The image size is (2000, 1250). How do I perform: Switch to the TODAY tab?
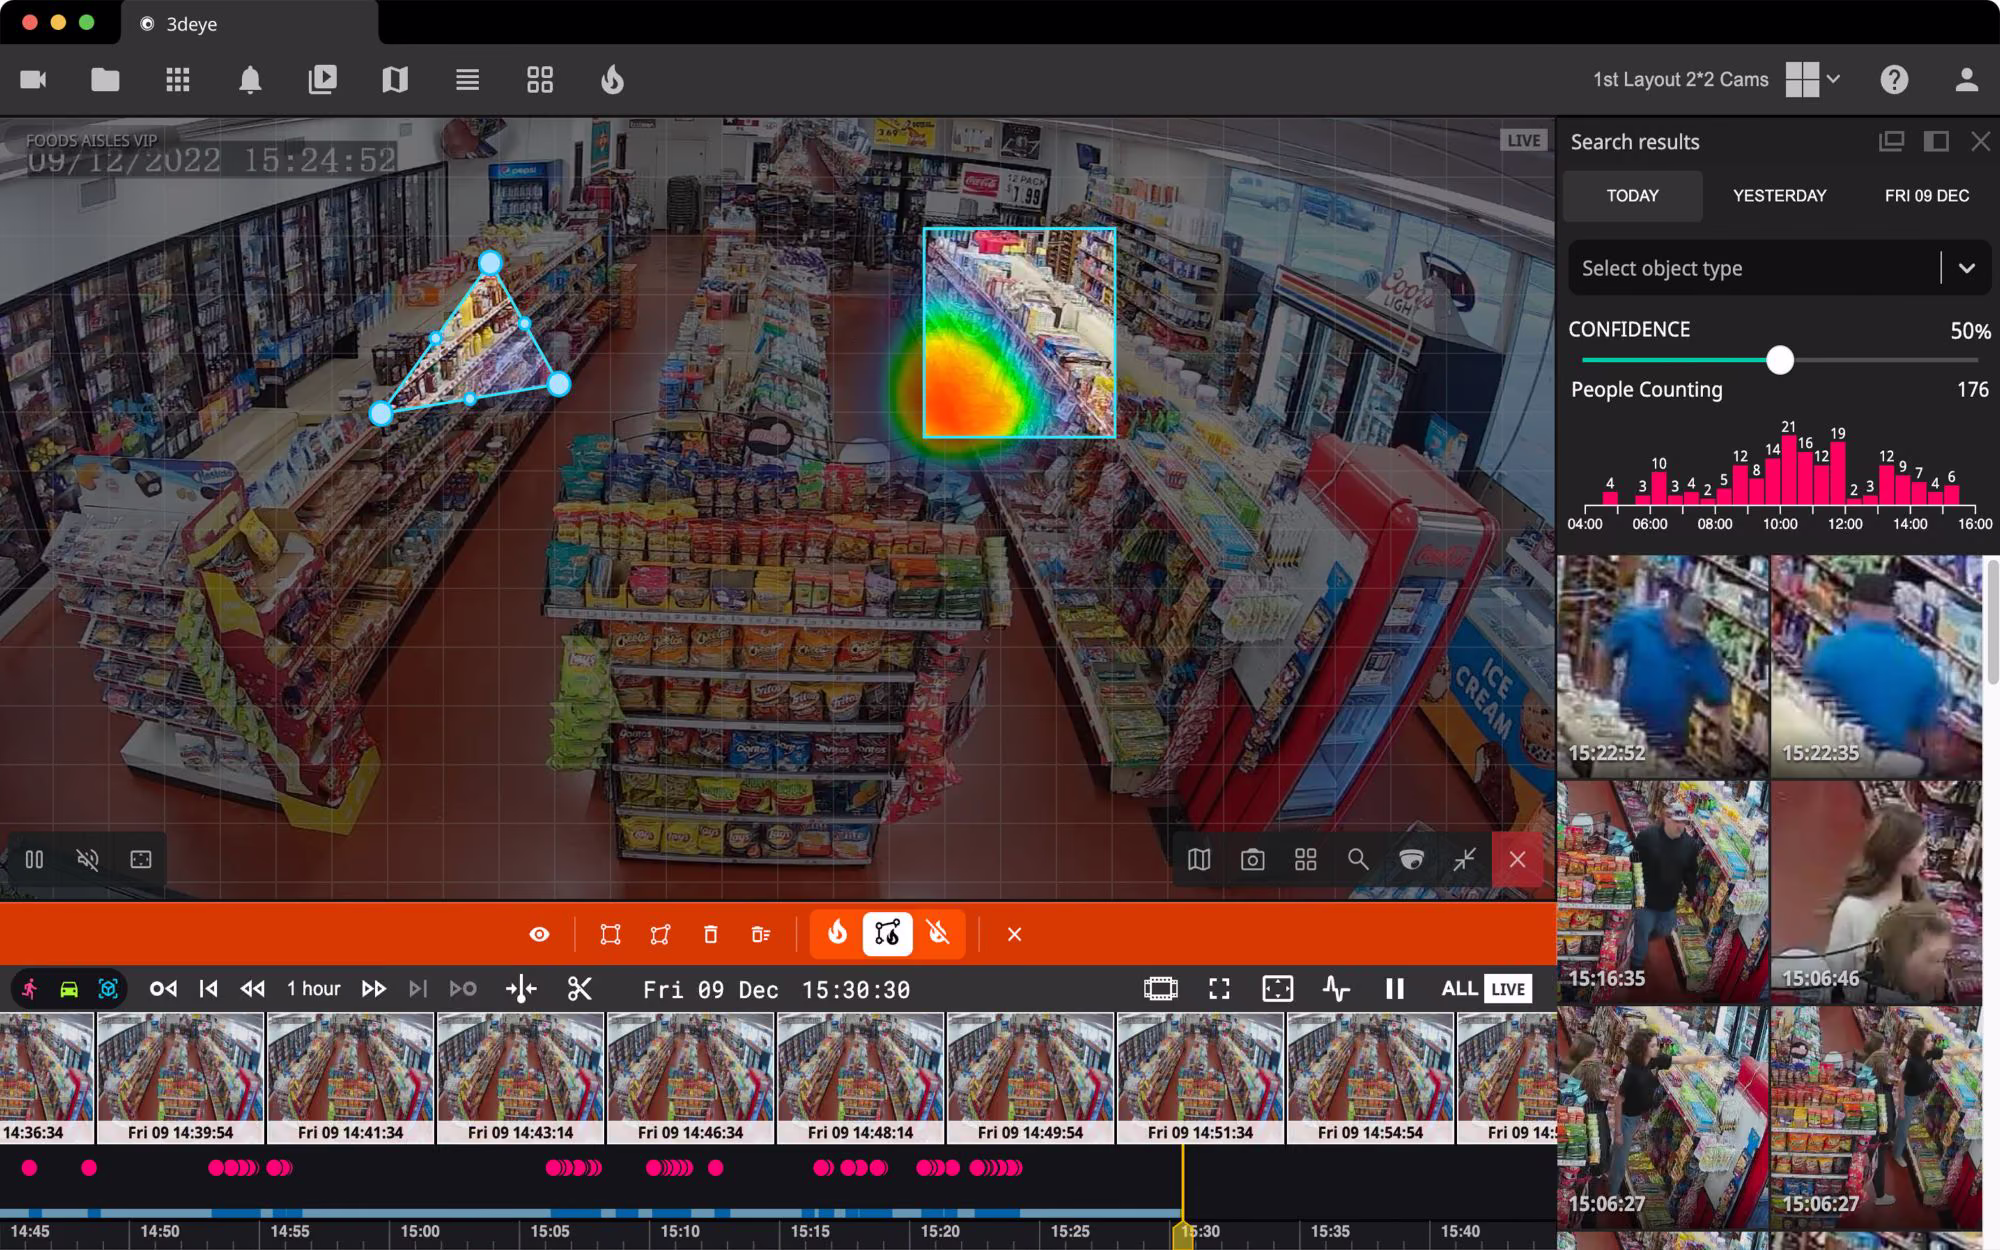pos(1632,195)
